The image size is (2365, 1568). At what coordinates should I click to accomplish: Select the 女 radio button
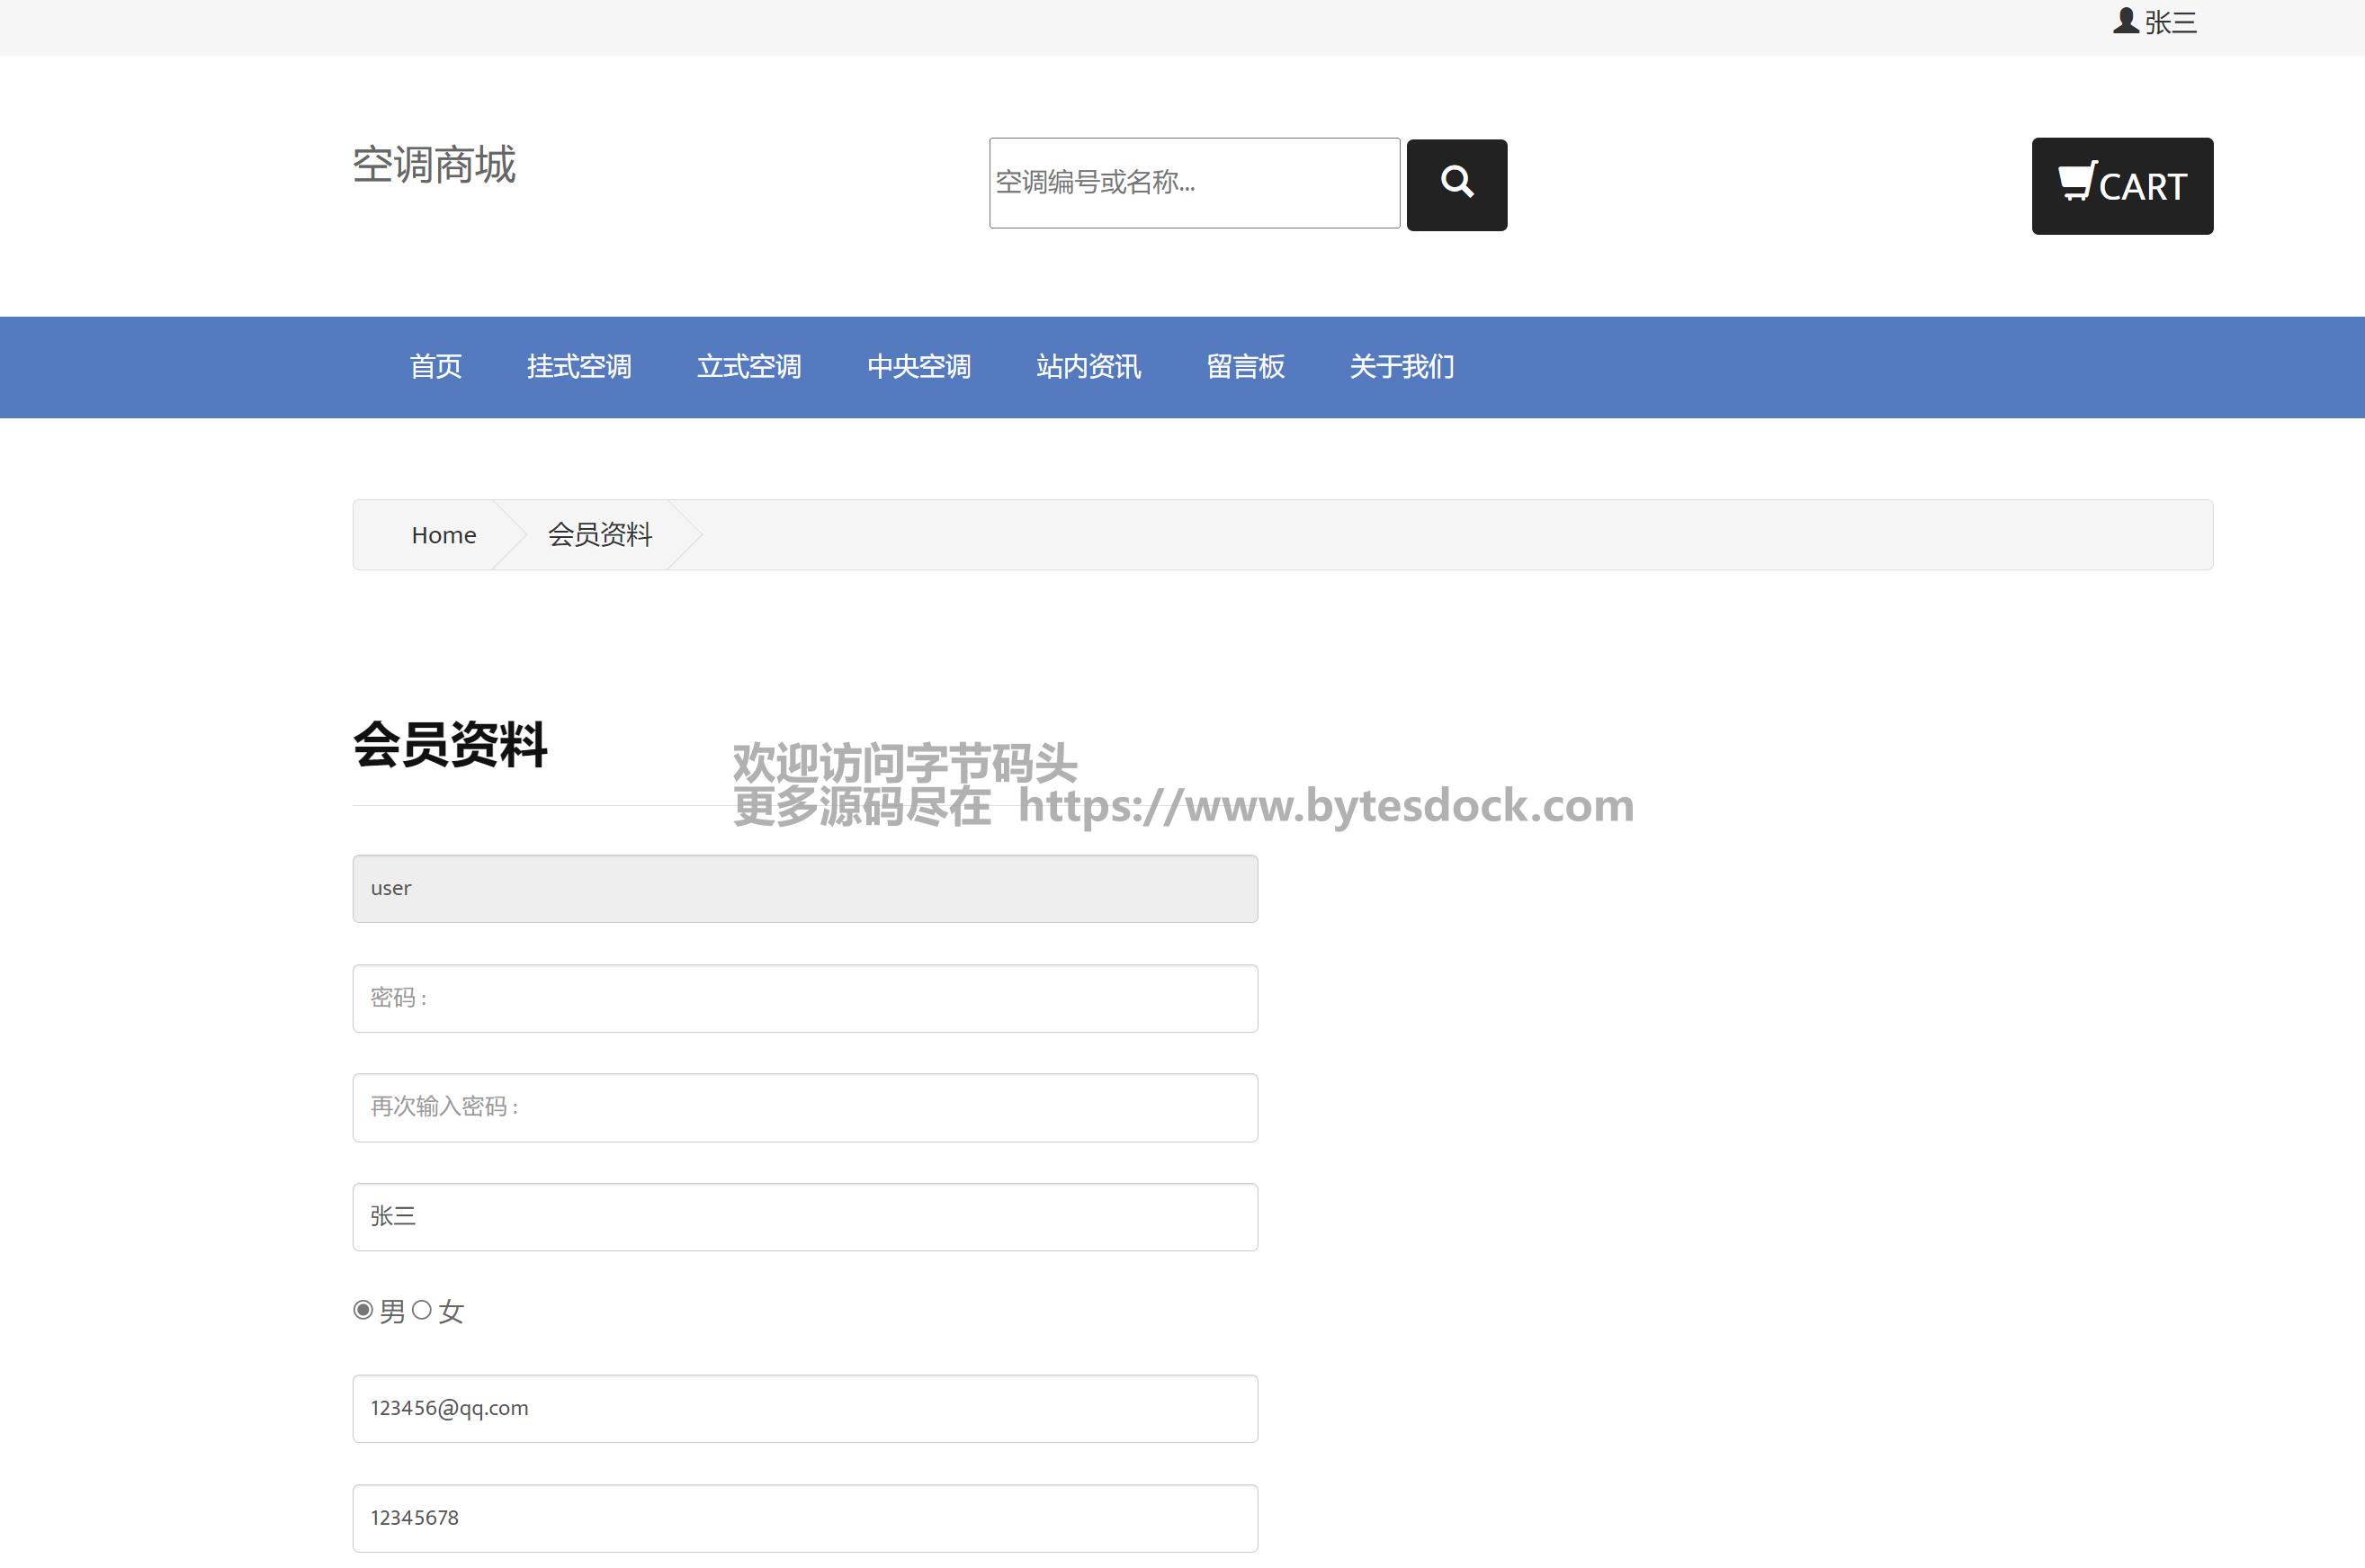(422, 1309)
